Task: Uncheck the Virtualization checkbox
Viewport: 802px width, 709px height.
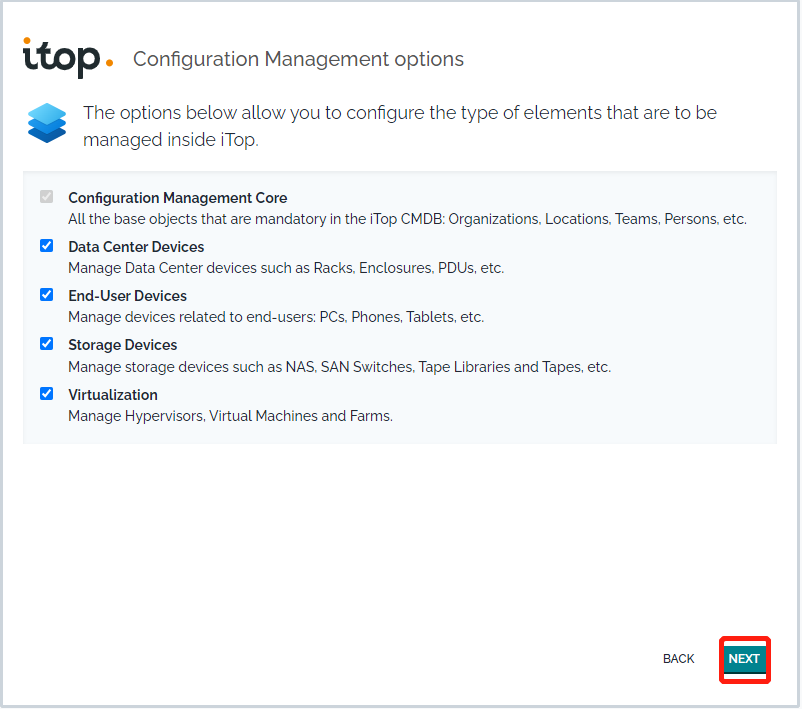Action: point(47,393)
